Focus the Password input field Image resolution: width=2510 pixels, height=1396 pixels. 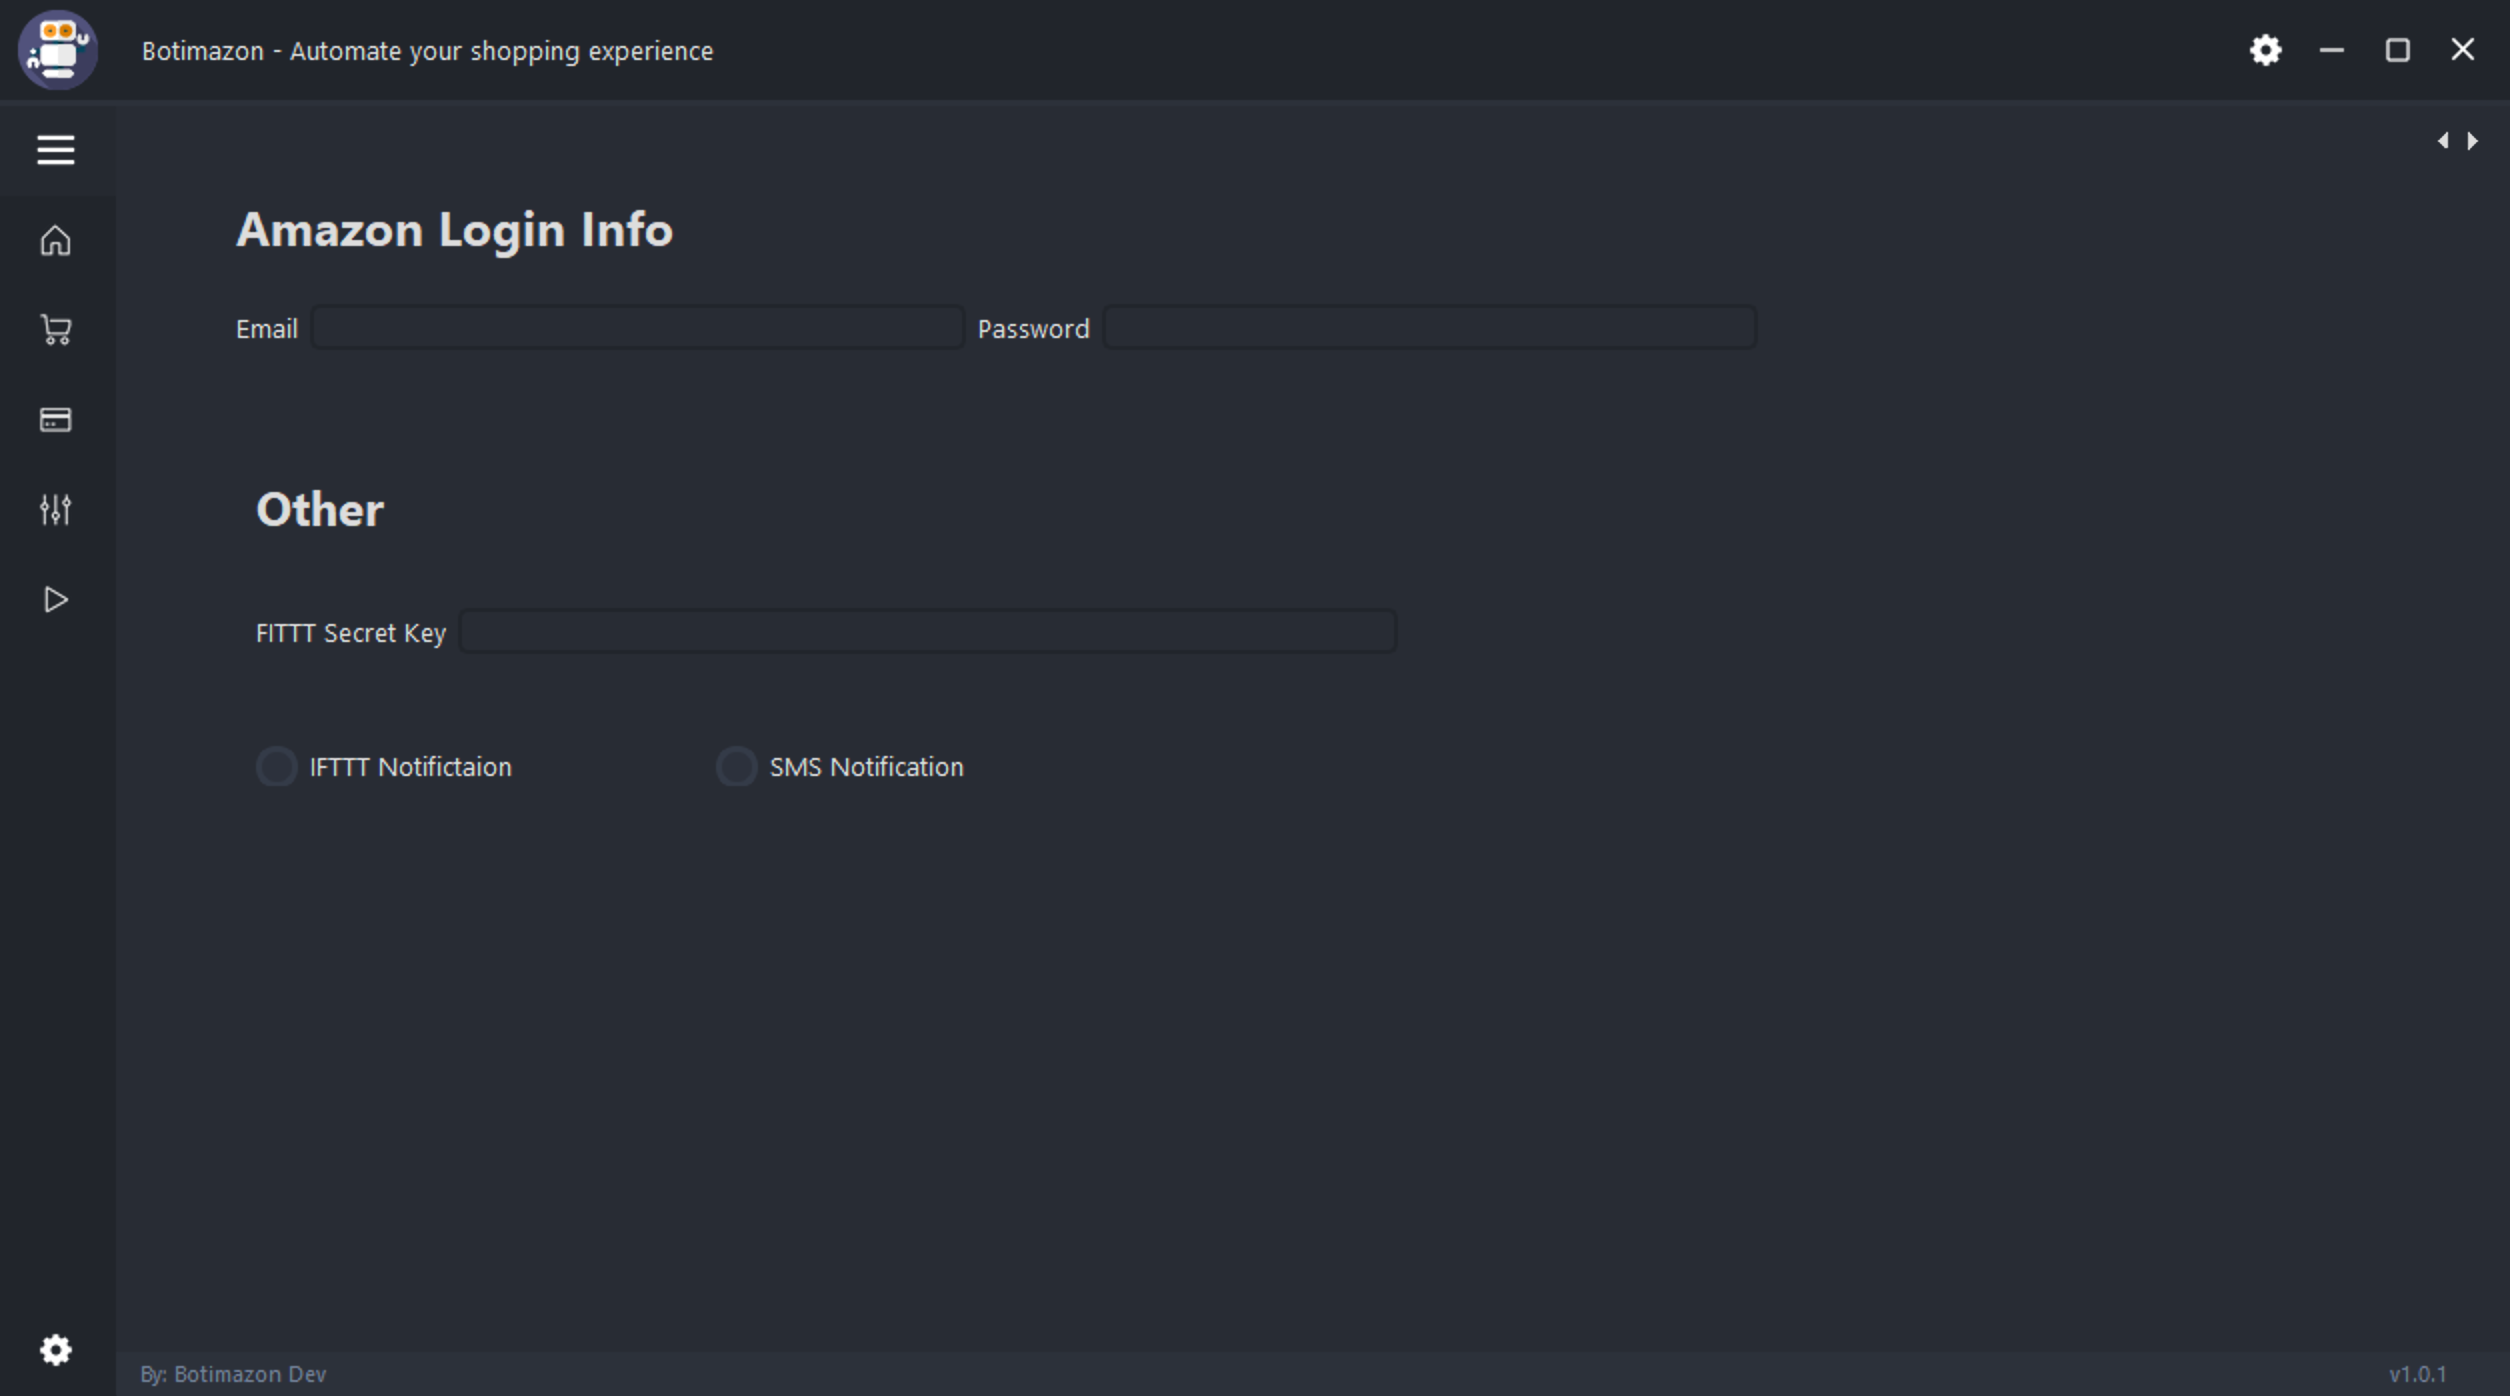point(1429,328)
